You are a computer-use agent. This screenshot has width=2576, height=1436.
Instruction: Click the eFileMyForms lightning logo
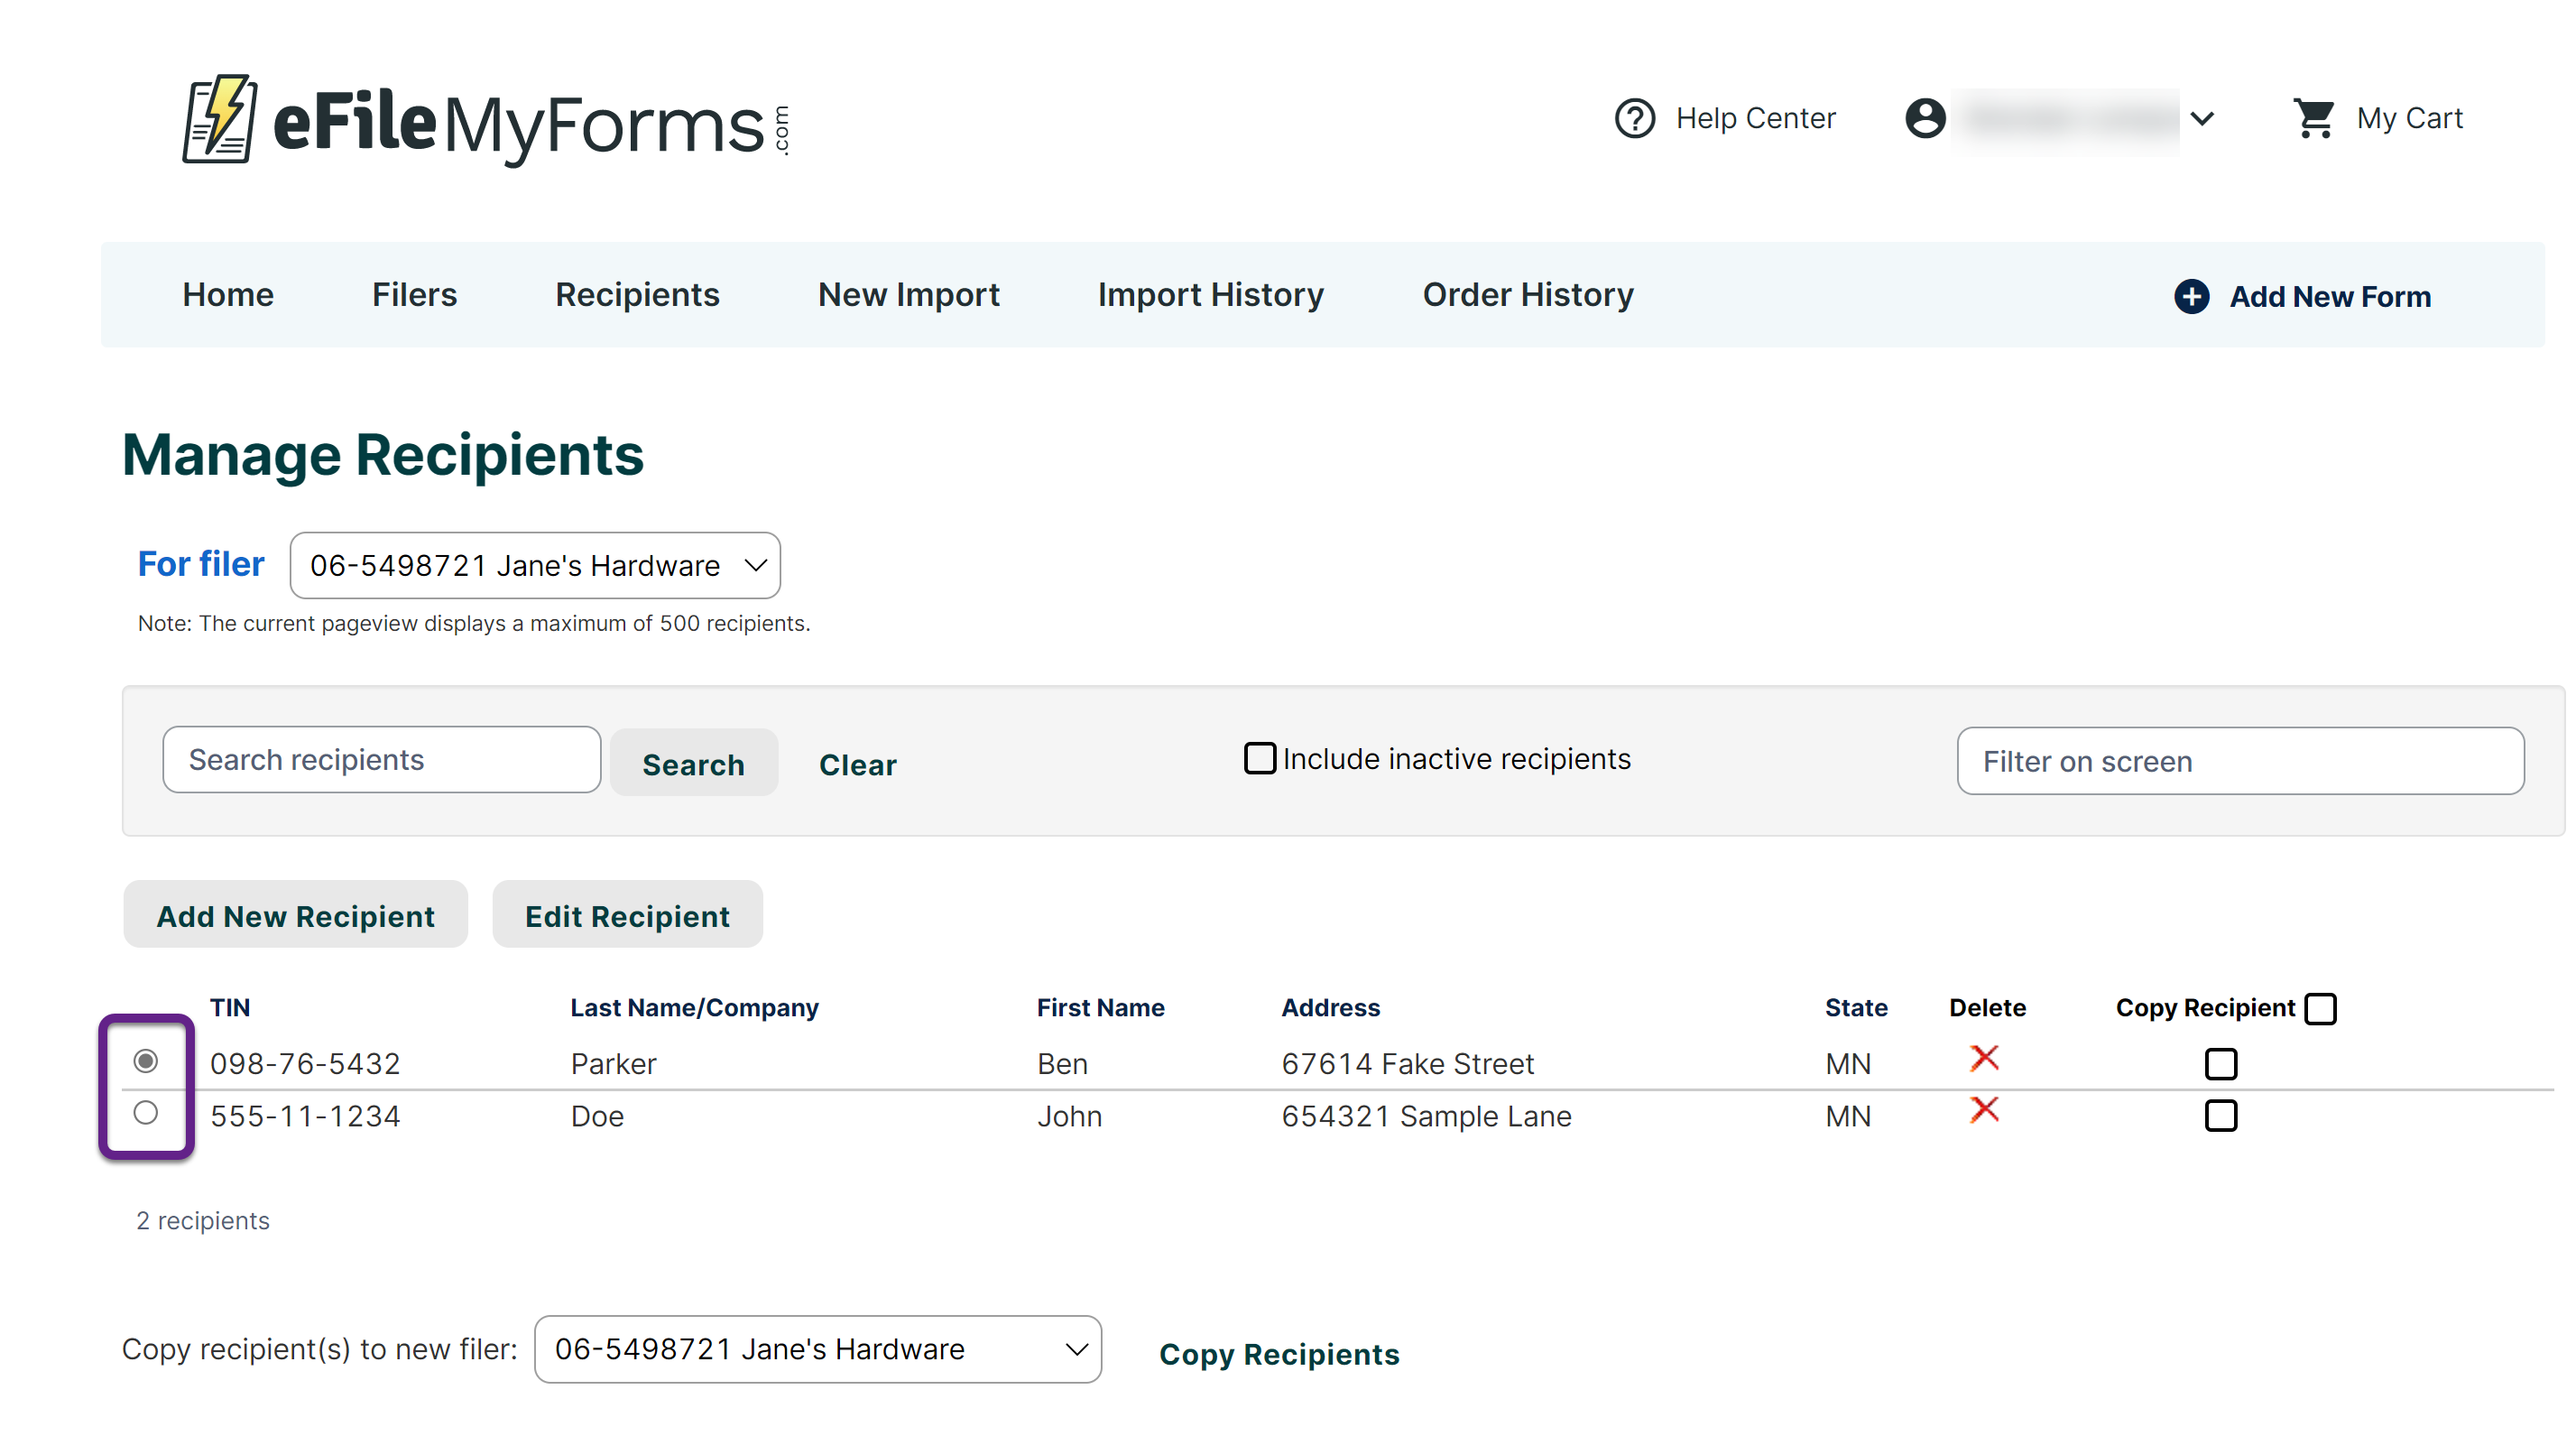point(219,119)
